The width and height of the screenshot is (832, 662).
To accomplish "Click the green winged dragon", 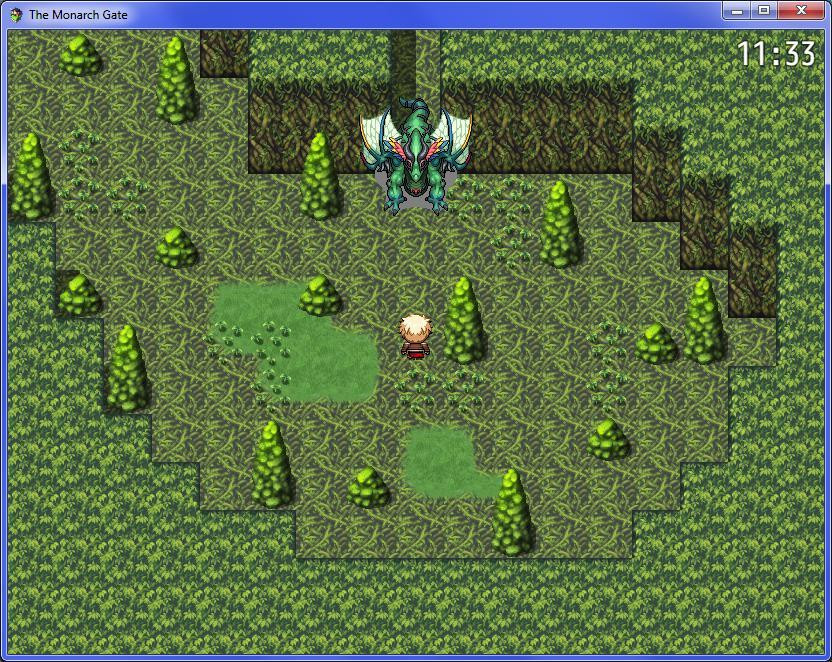I will click(x=415, y=155).
